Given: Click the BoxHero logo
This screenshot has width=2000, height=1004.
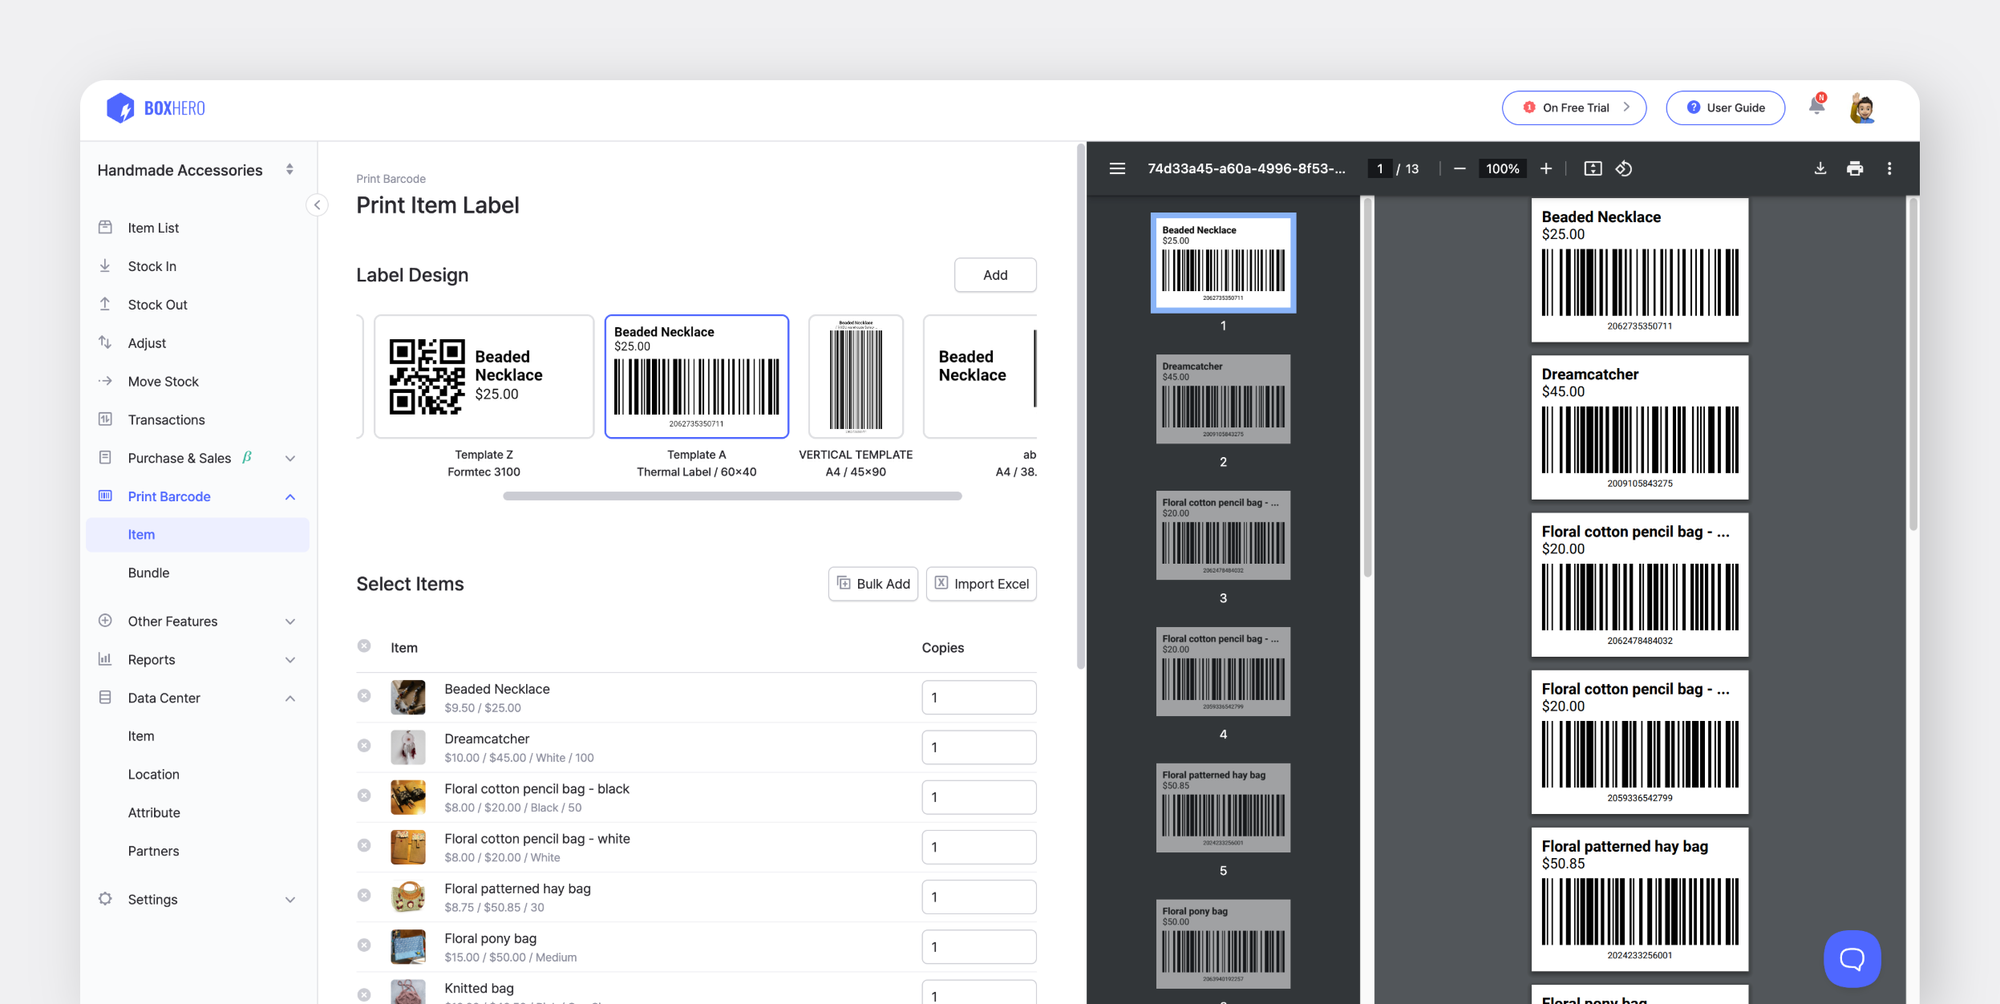Looking at the screenshot, I should 155,107.
